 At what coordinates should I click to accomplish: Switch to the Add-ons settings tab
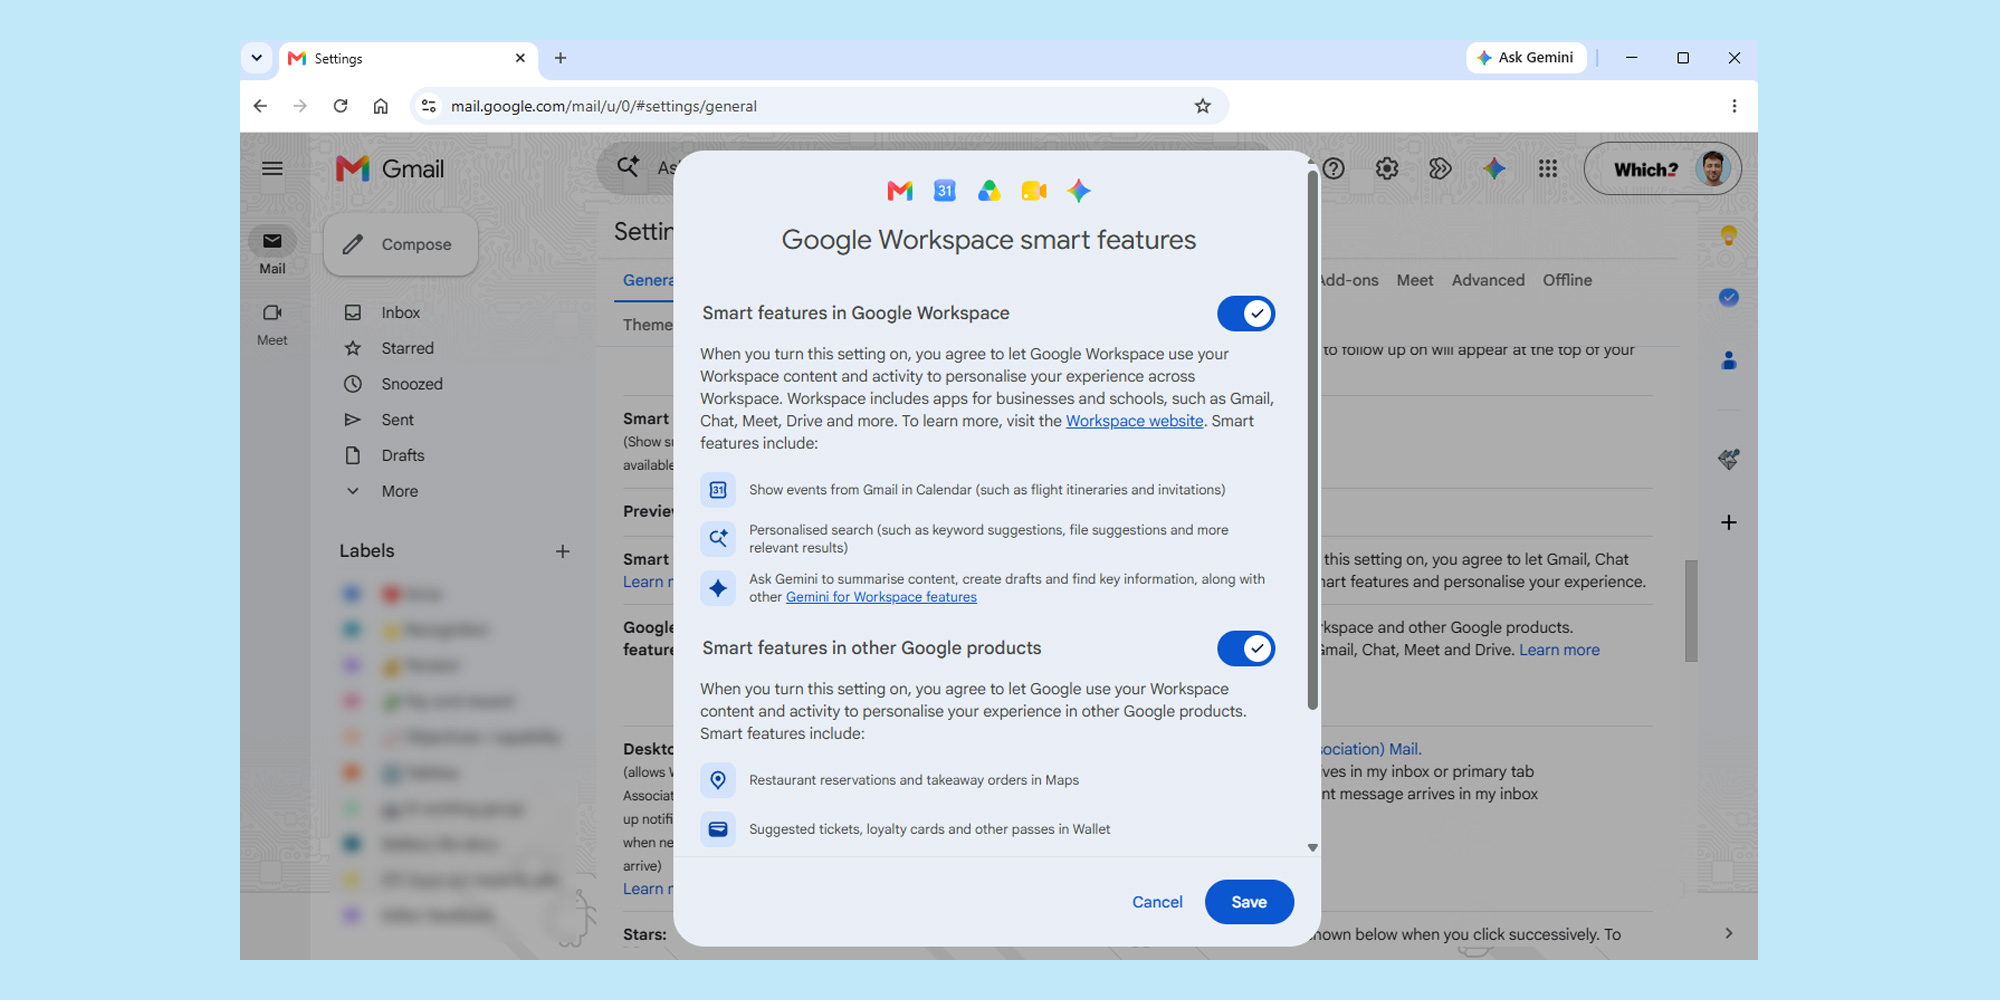click(x=1349, y=281)
